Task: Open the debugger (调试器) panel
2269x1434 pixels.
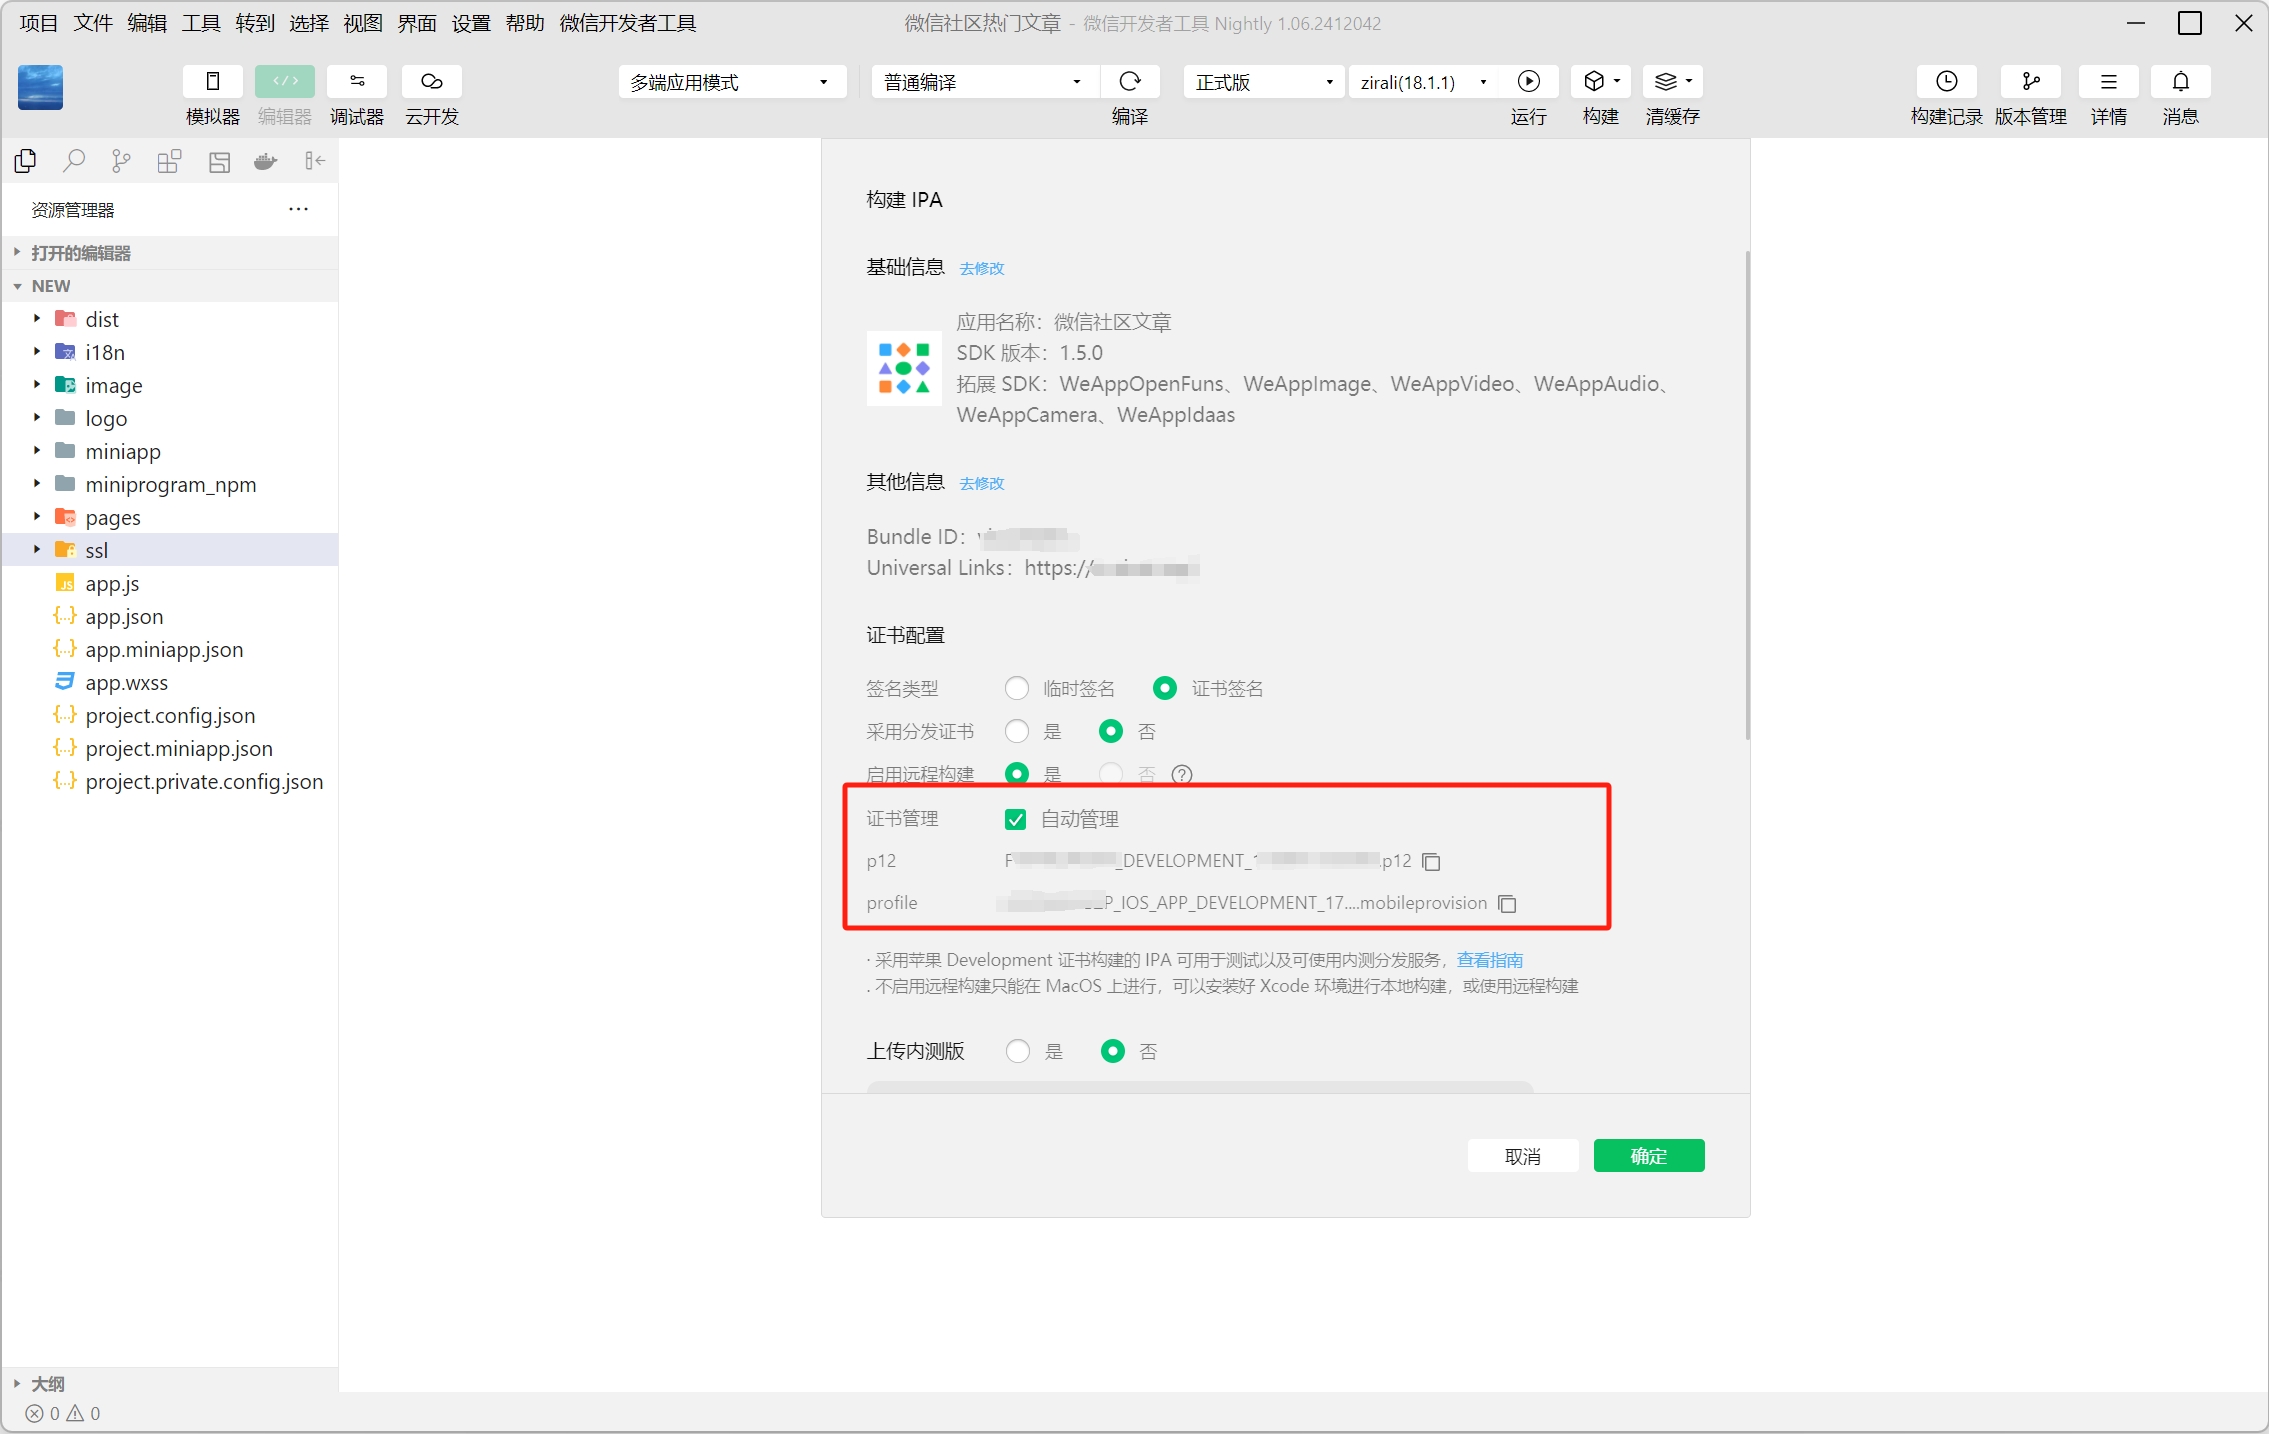Action: tap(357, 82)
